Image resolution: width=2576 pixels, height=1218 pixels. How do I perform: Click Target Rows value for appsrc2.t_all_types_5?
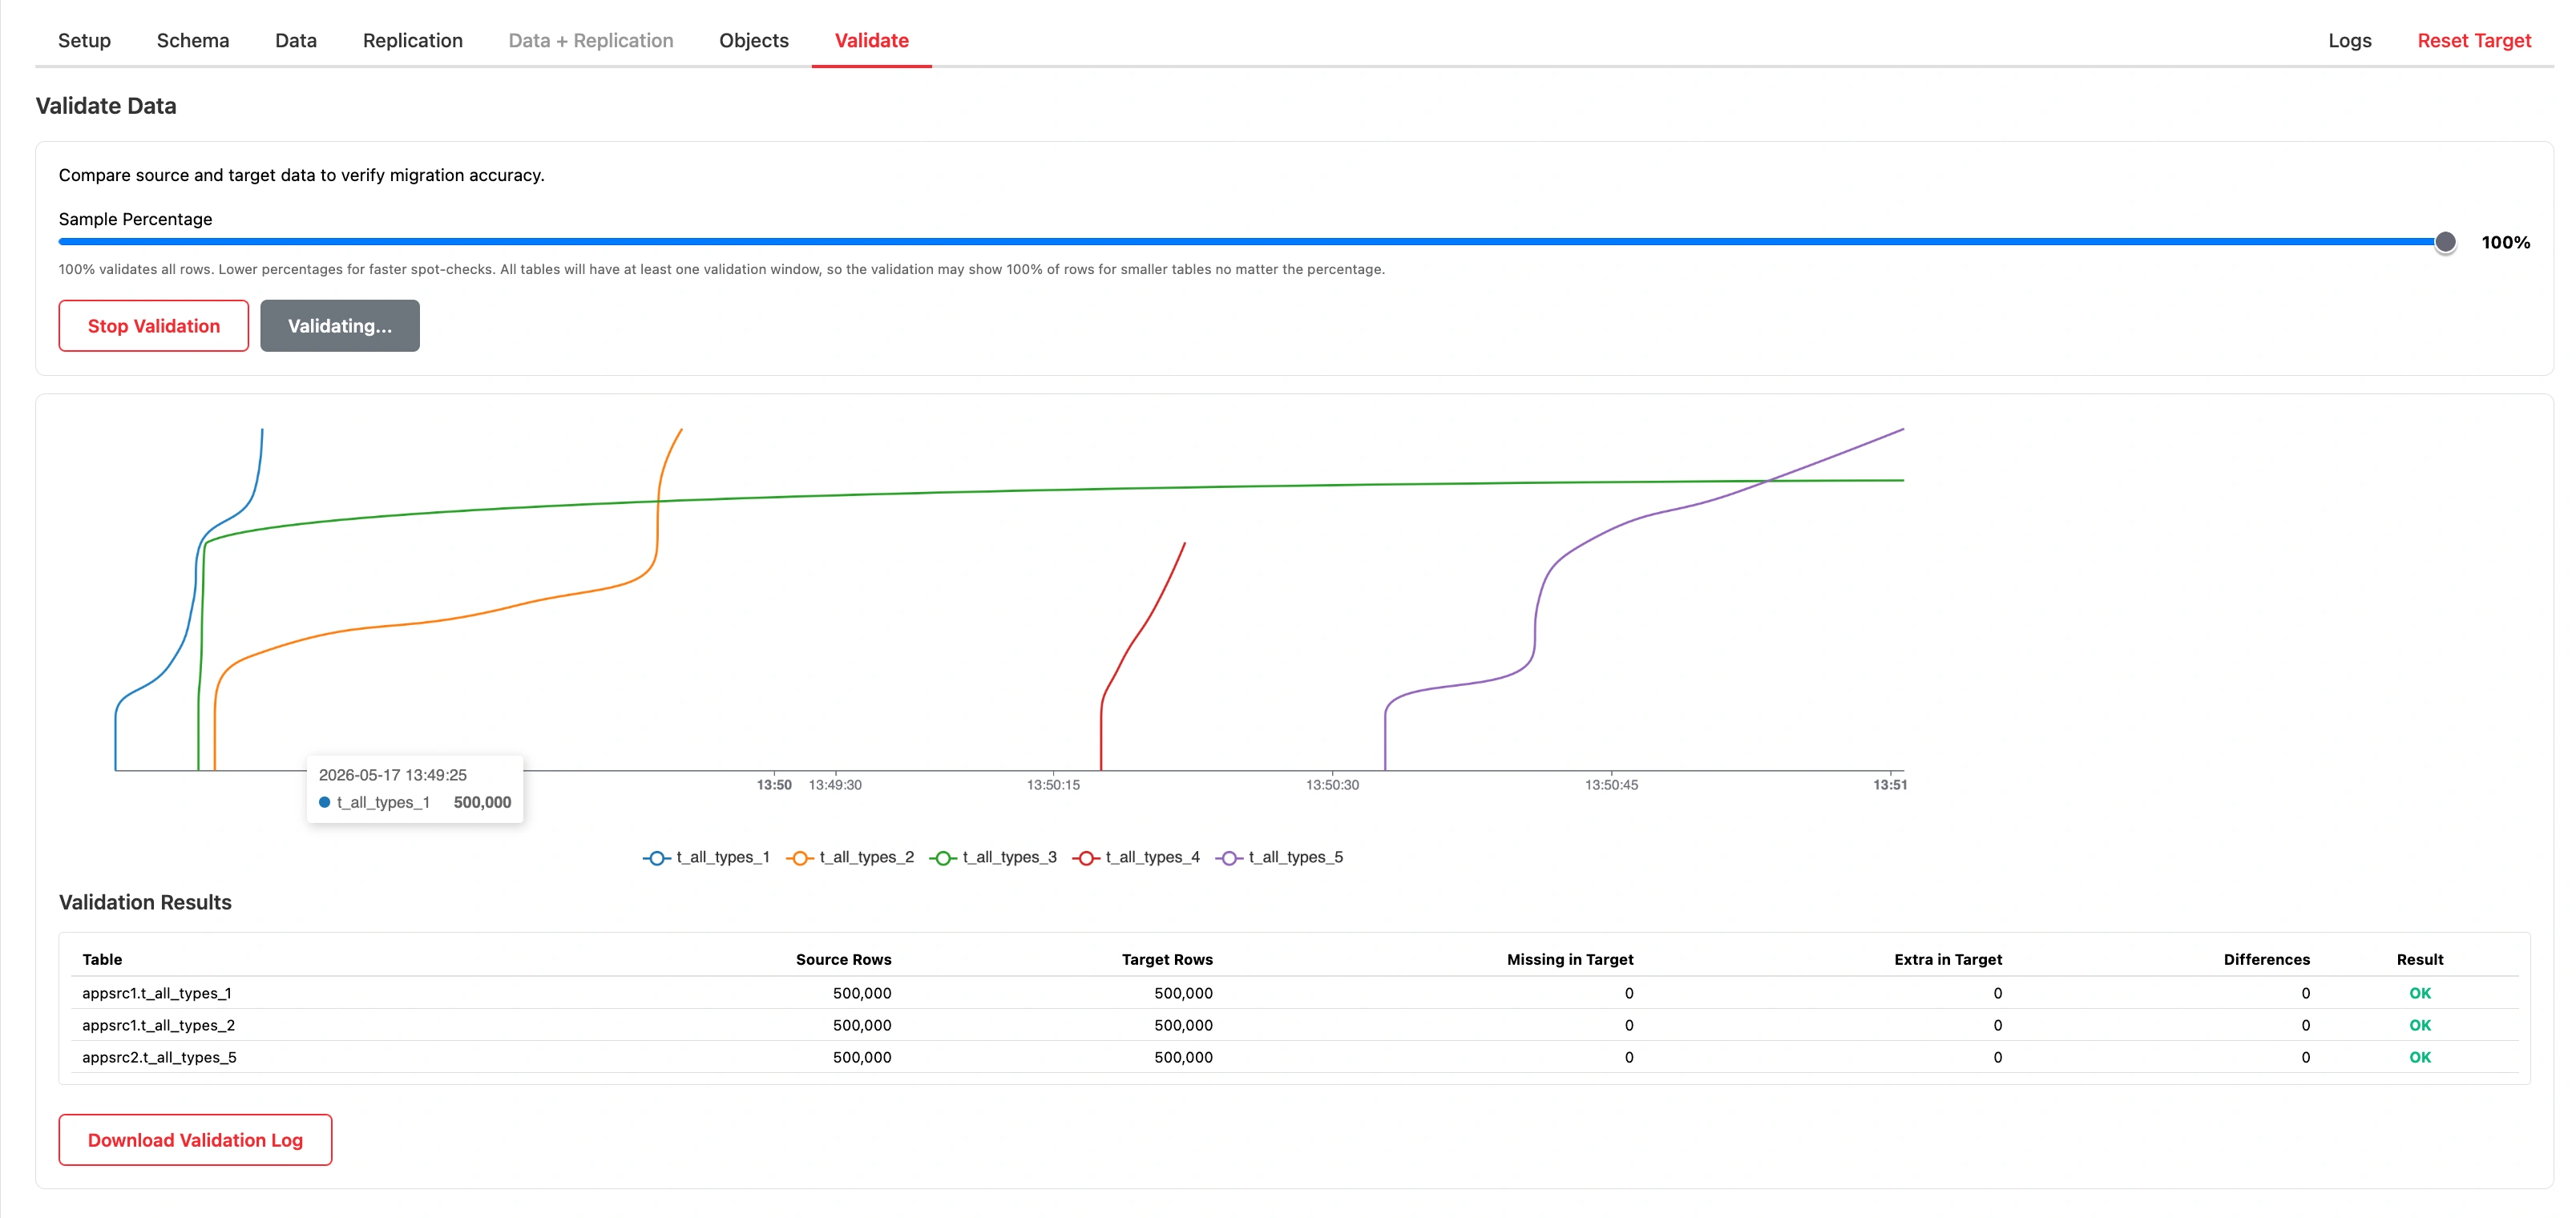[x=1183, y=1057]
